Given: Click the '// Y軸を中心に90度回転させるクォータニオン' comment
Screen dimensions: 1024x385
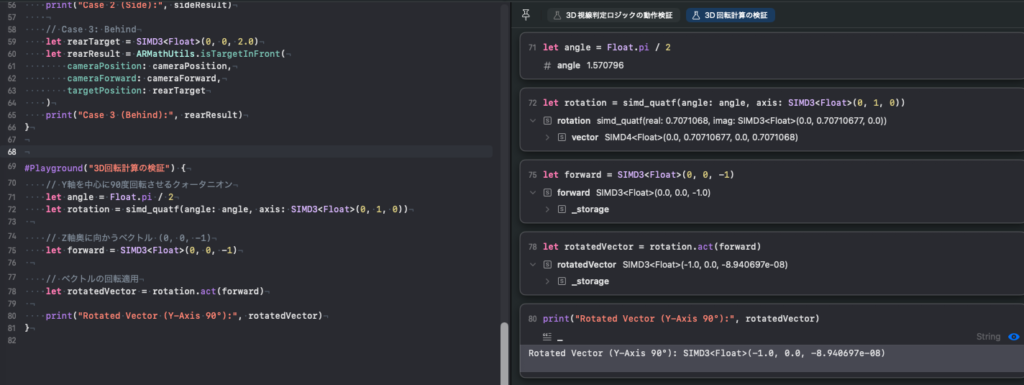Looking at the screenshot, I should click(139, 185).
